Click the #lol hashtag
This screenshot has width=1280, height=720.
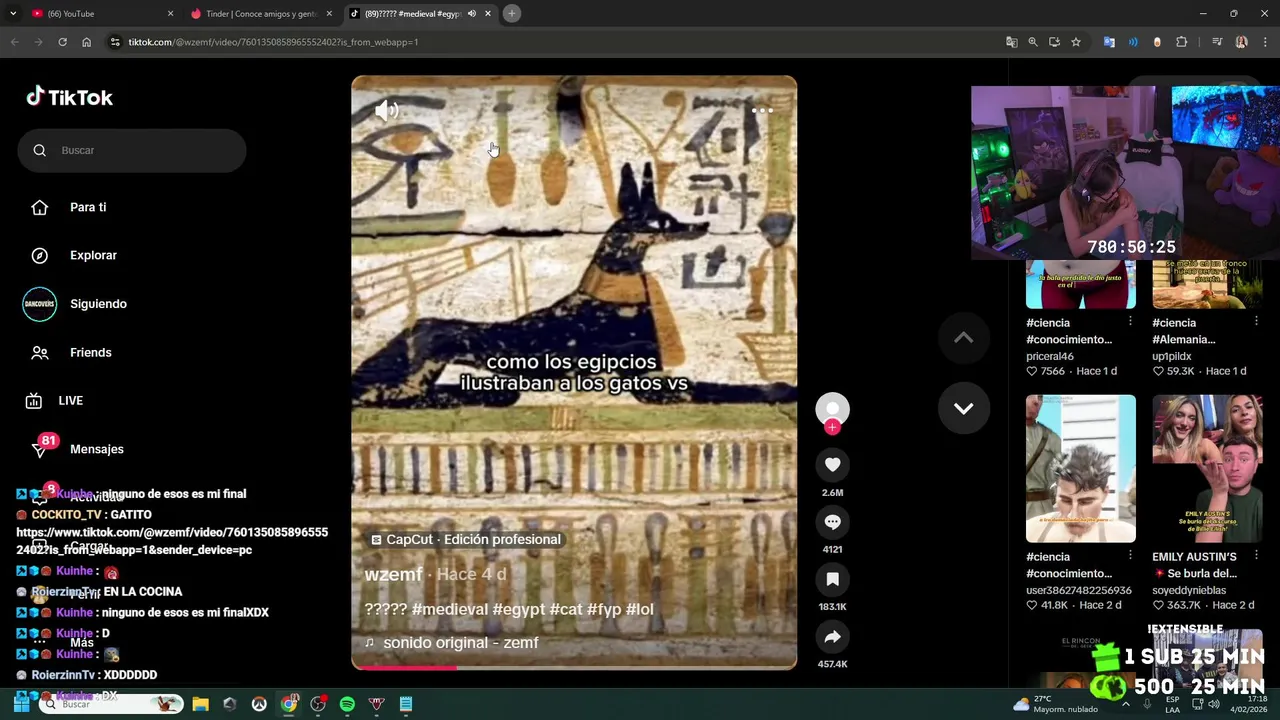(639, 609)
